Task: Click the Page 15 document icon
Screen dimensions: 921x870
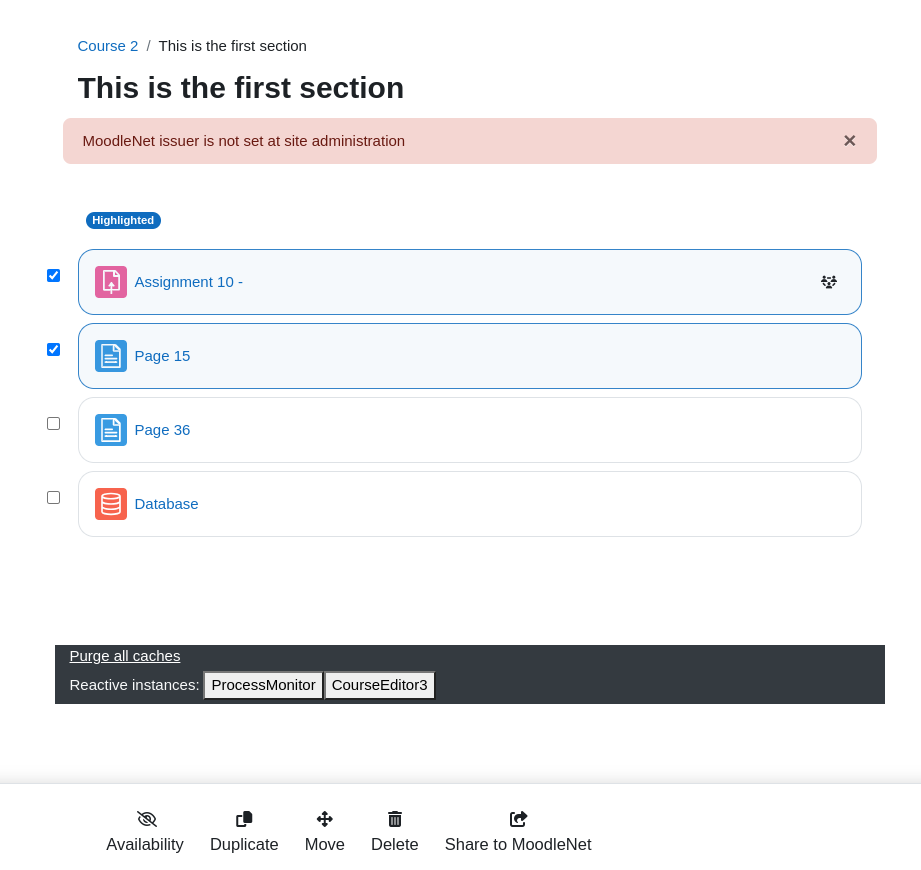Action: click(111, 356)
